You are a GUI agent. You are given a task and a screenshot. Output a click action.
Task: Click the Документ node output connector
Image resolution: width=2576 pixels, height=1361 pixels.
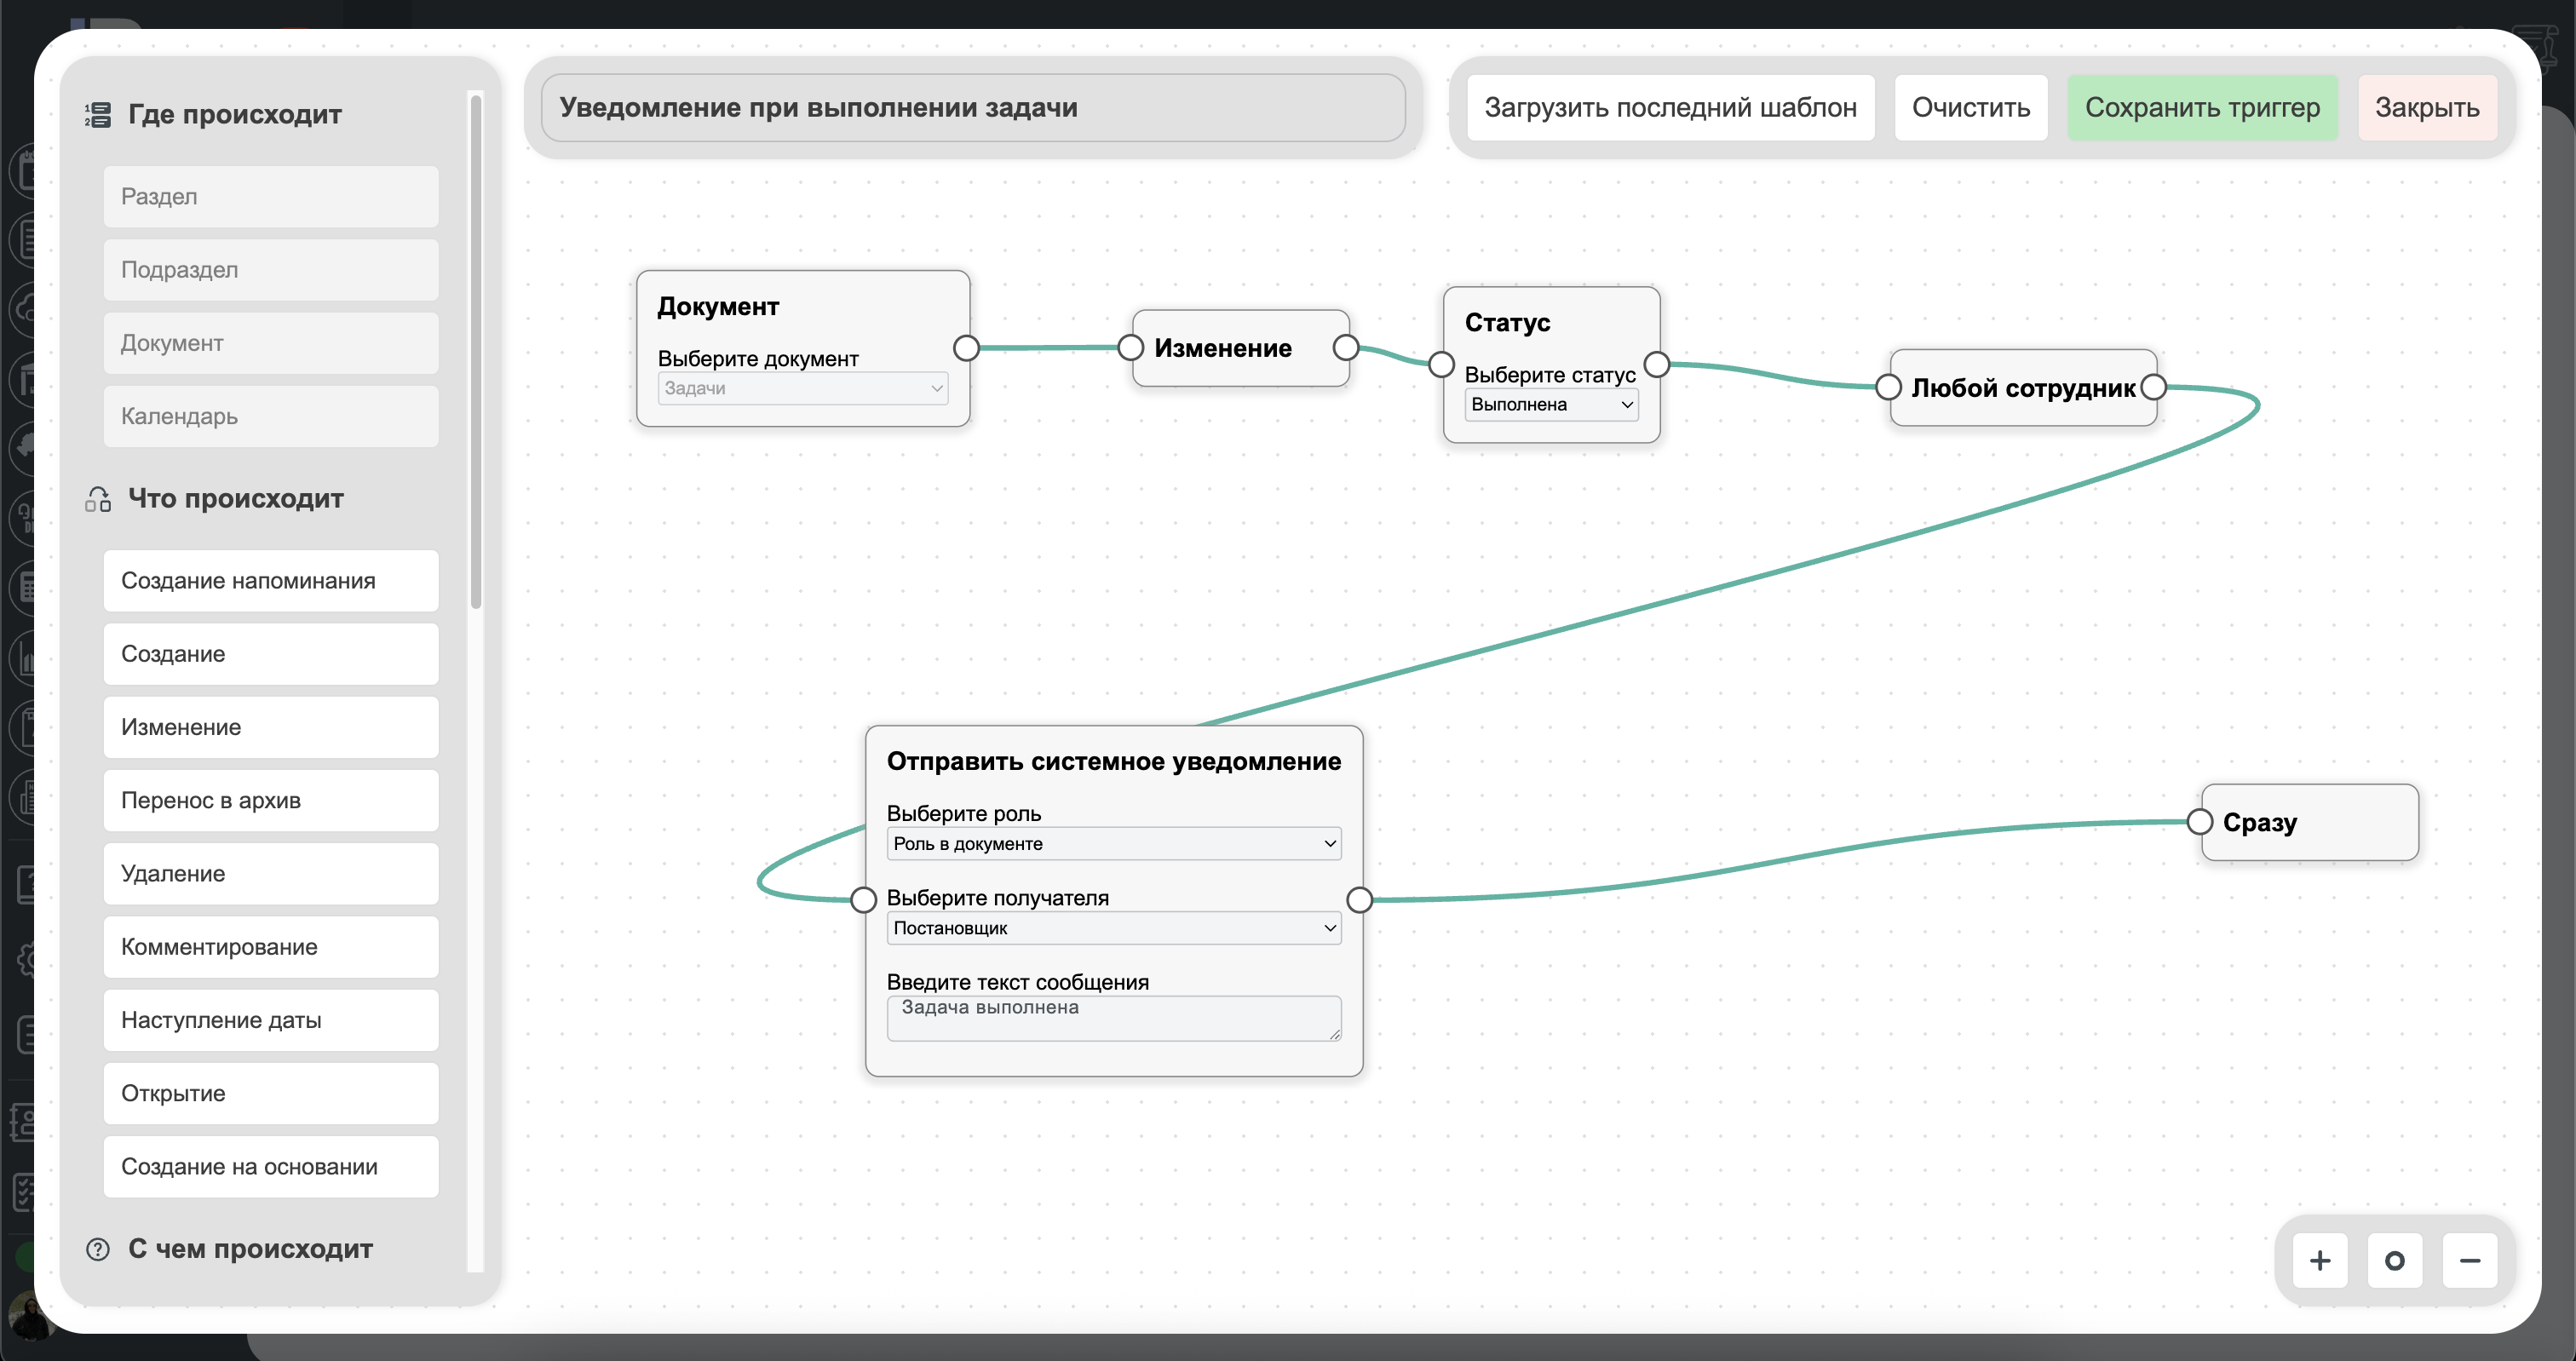(x=966, y=348)
